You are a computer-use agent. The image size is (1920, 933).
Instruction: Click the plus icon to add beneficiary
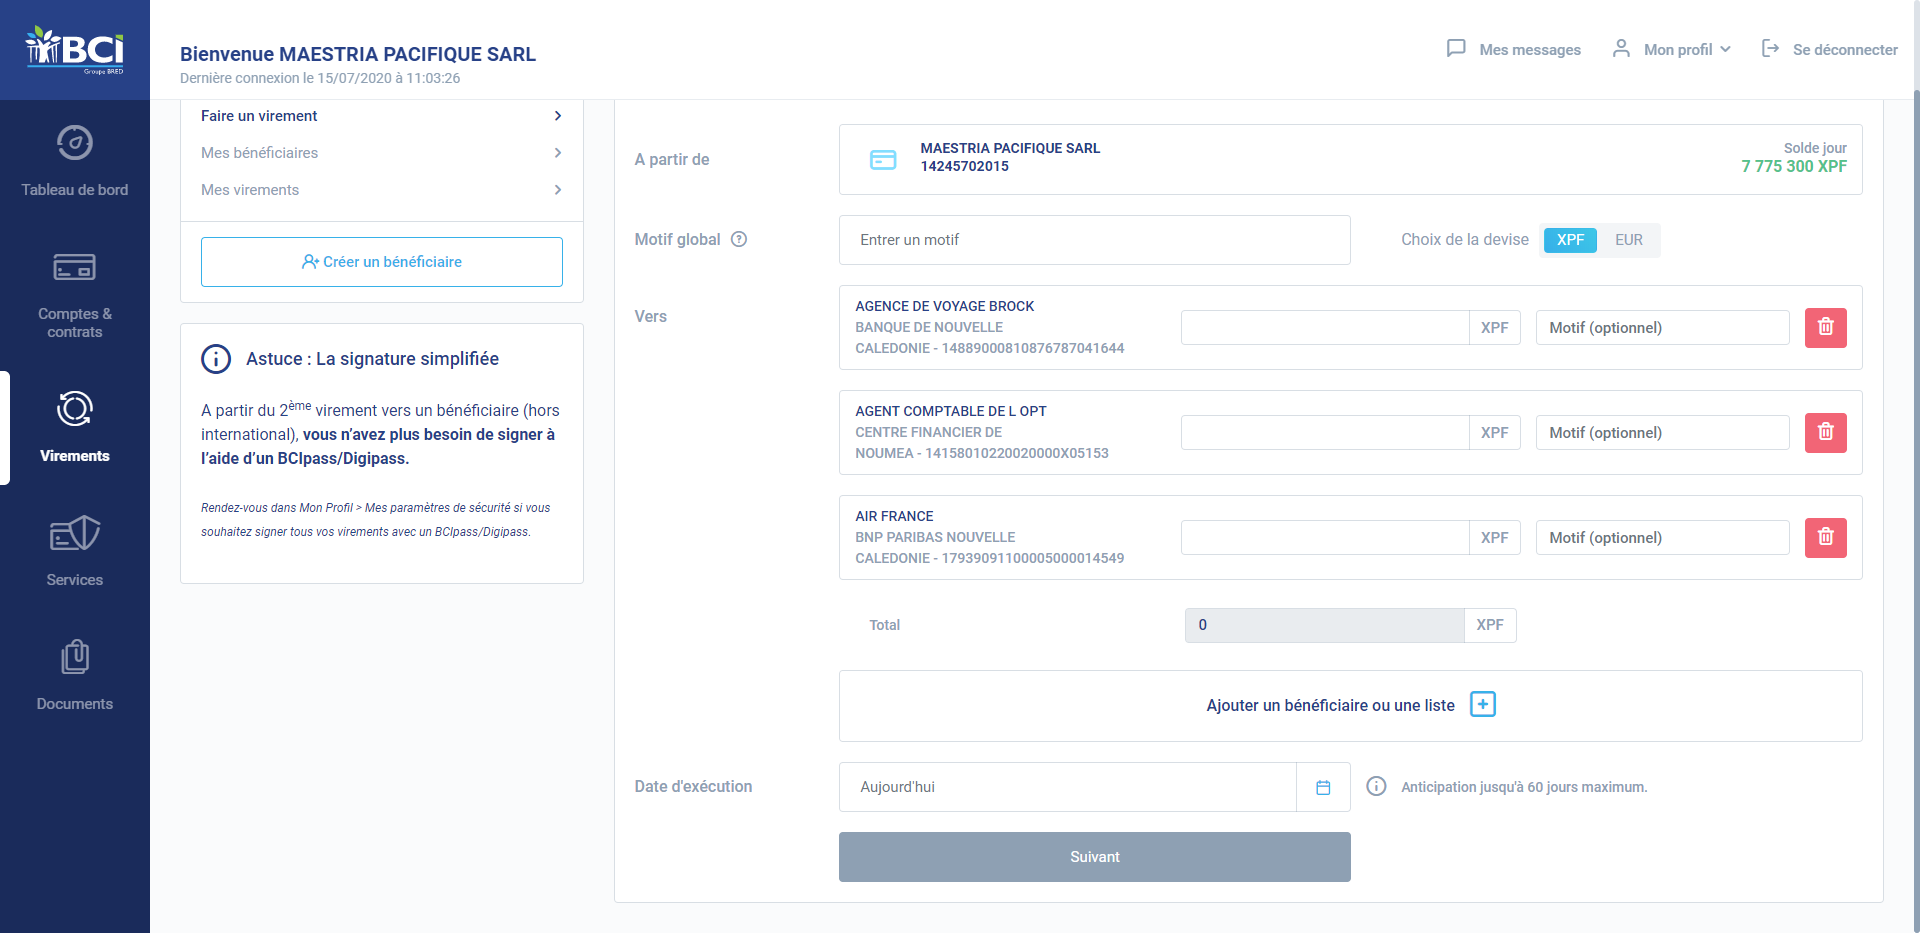1483,705
